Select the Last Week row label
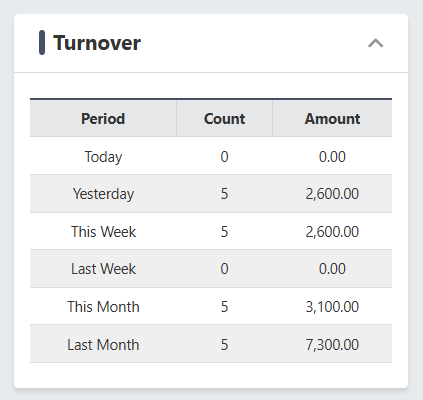423x400 pixels. pos(103,269)
